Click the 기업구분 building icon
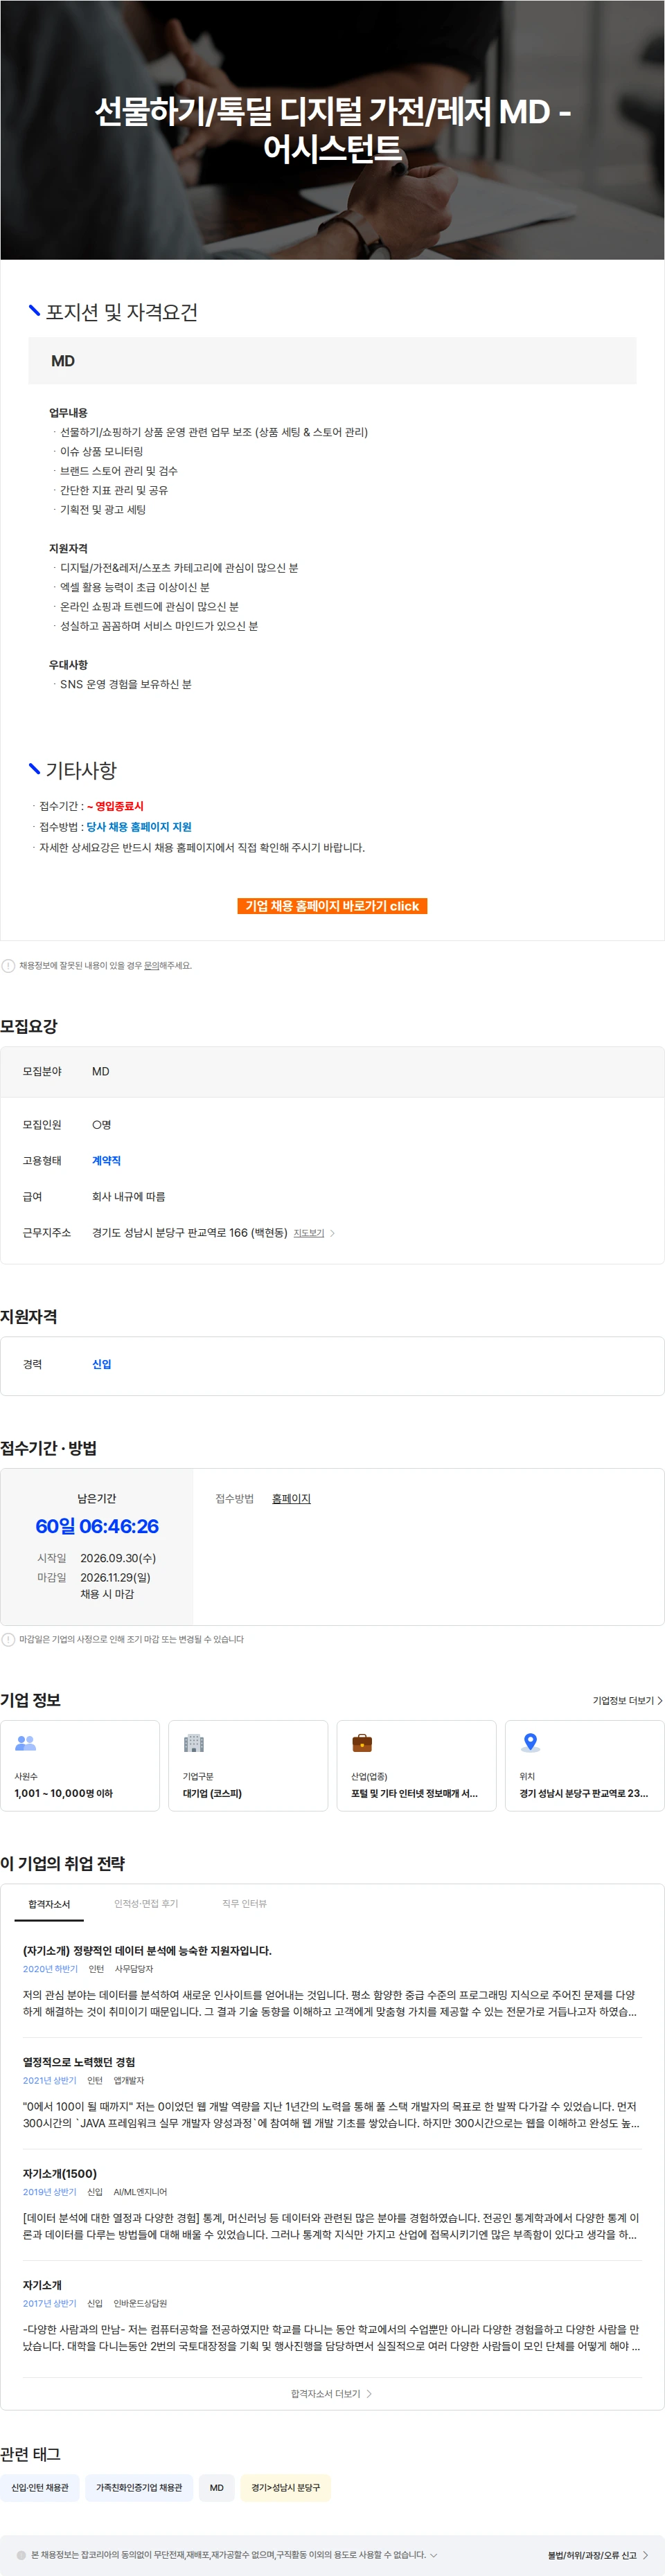The height and width of the screenshot is (2576, 665). pos(194,1743)
